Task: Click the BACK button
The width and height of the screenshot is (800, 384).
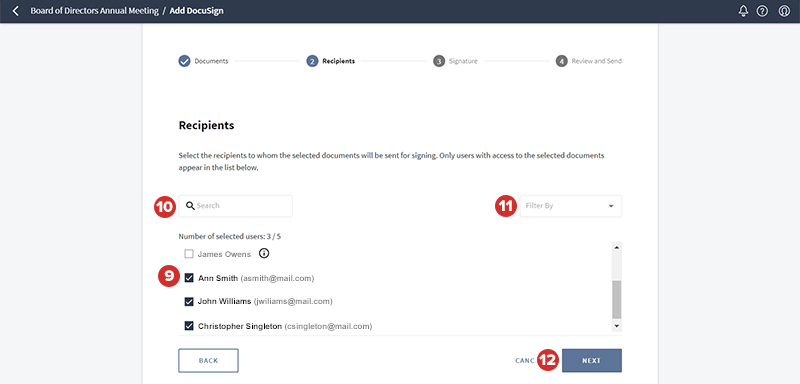Action: [x=208, y=361]
